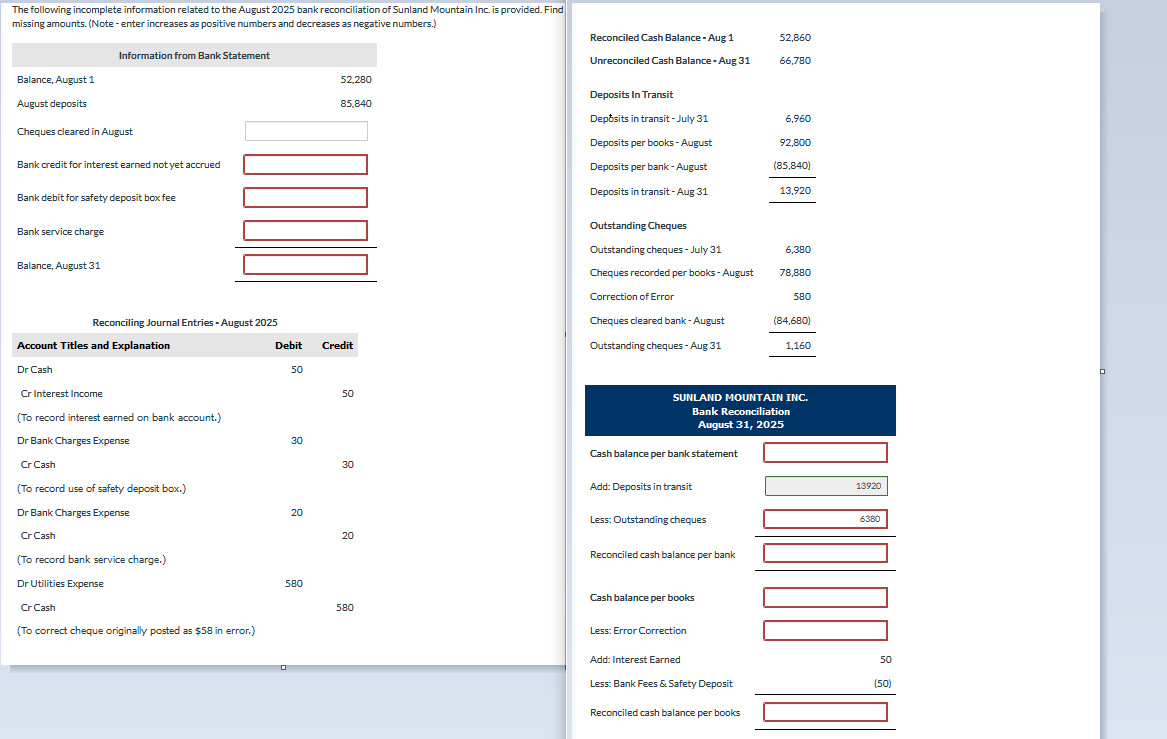The width and height of the screenshot is (1167, 739).
Task: Click Deposits per books - August value 92,800
Action: click(x=795, y=142)
